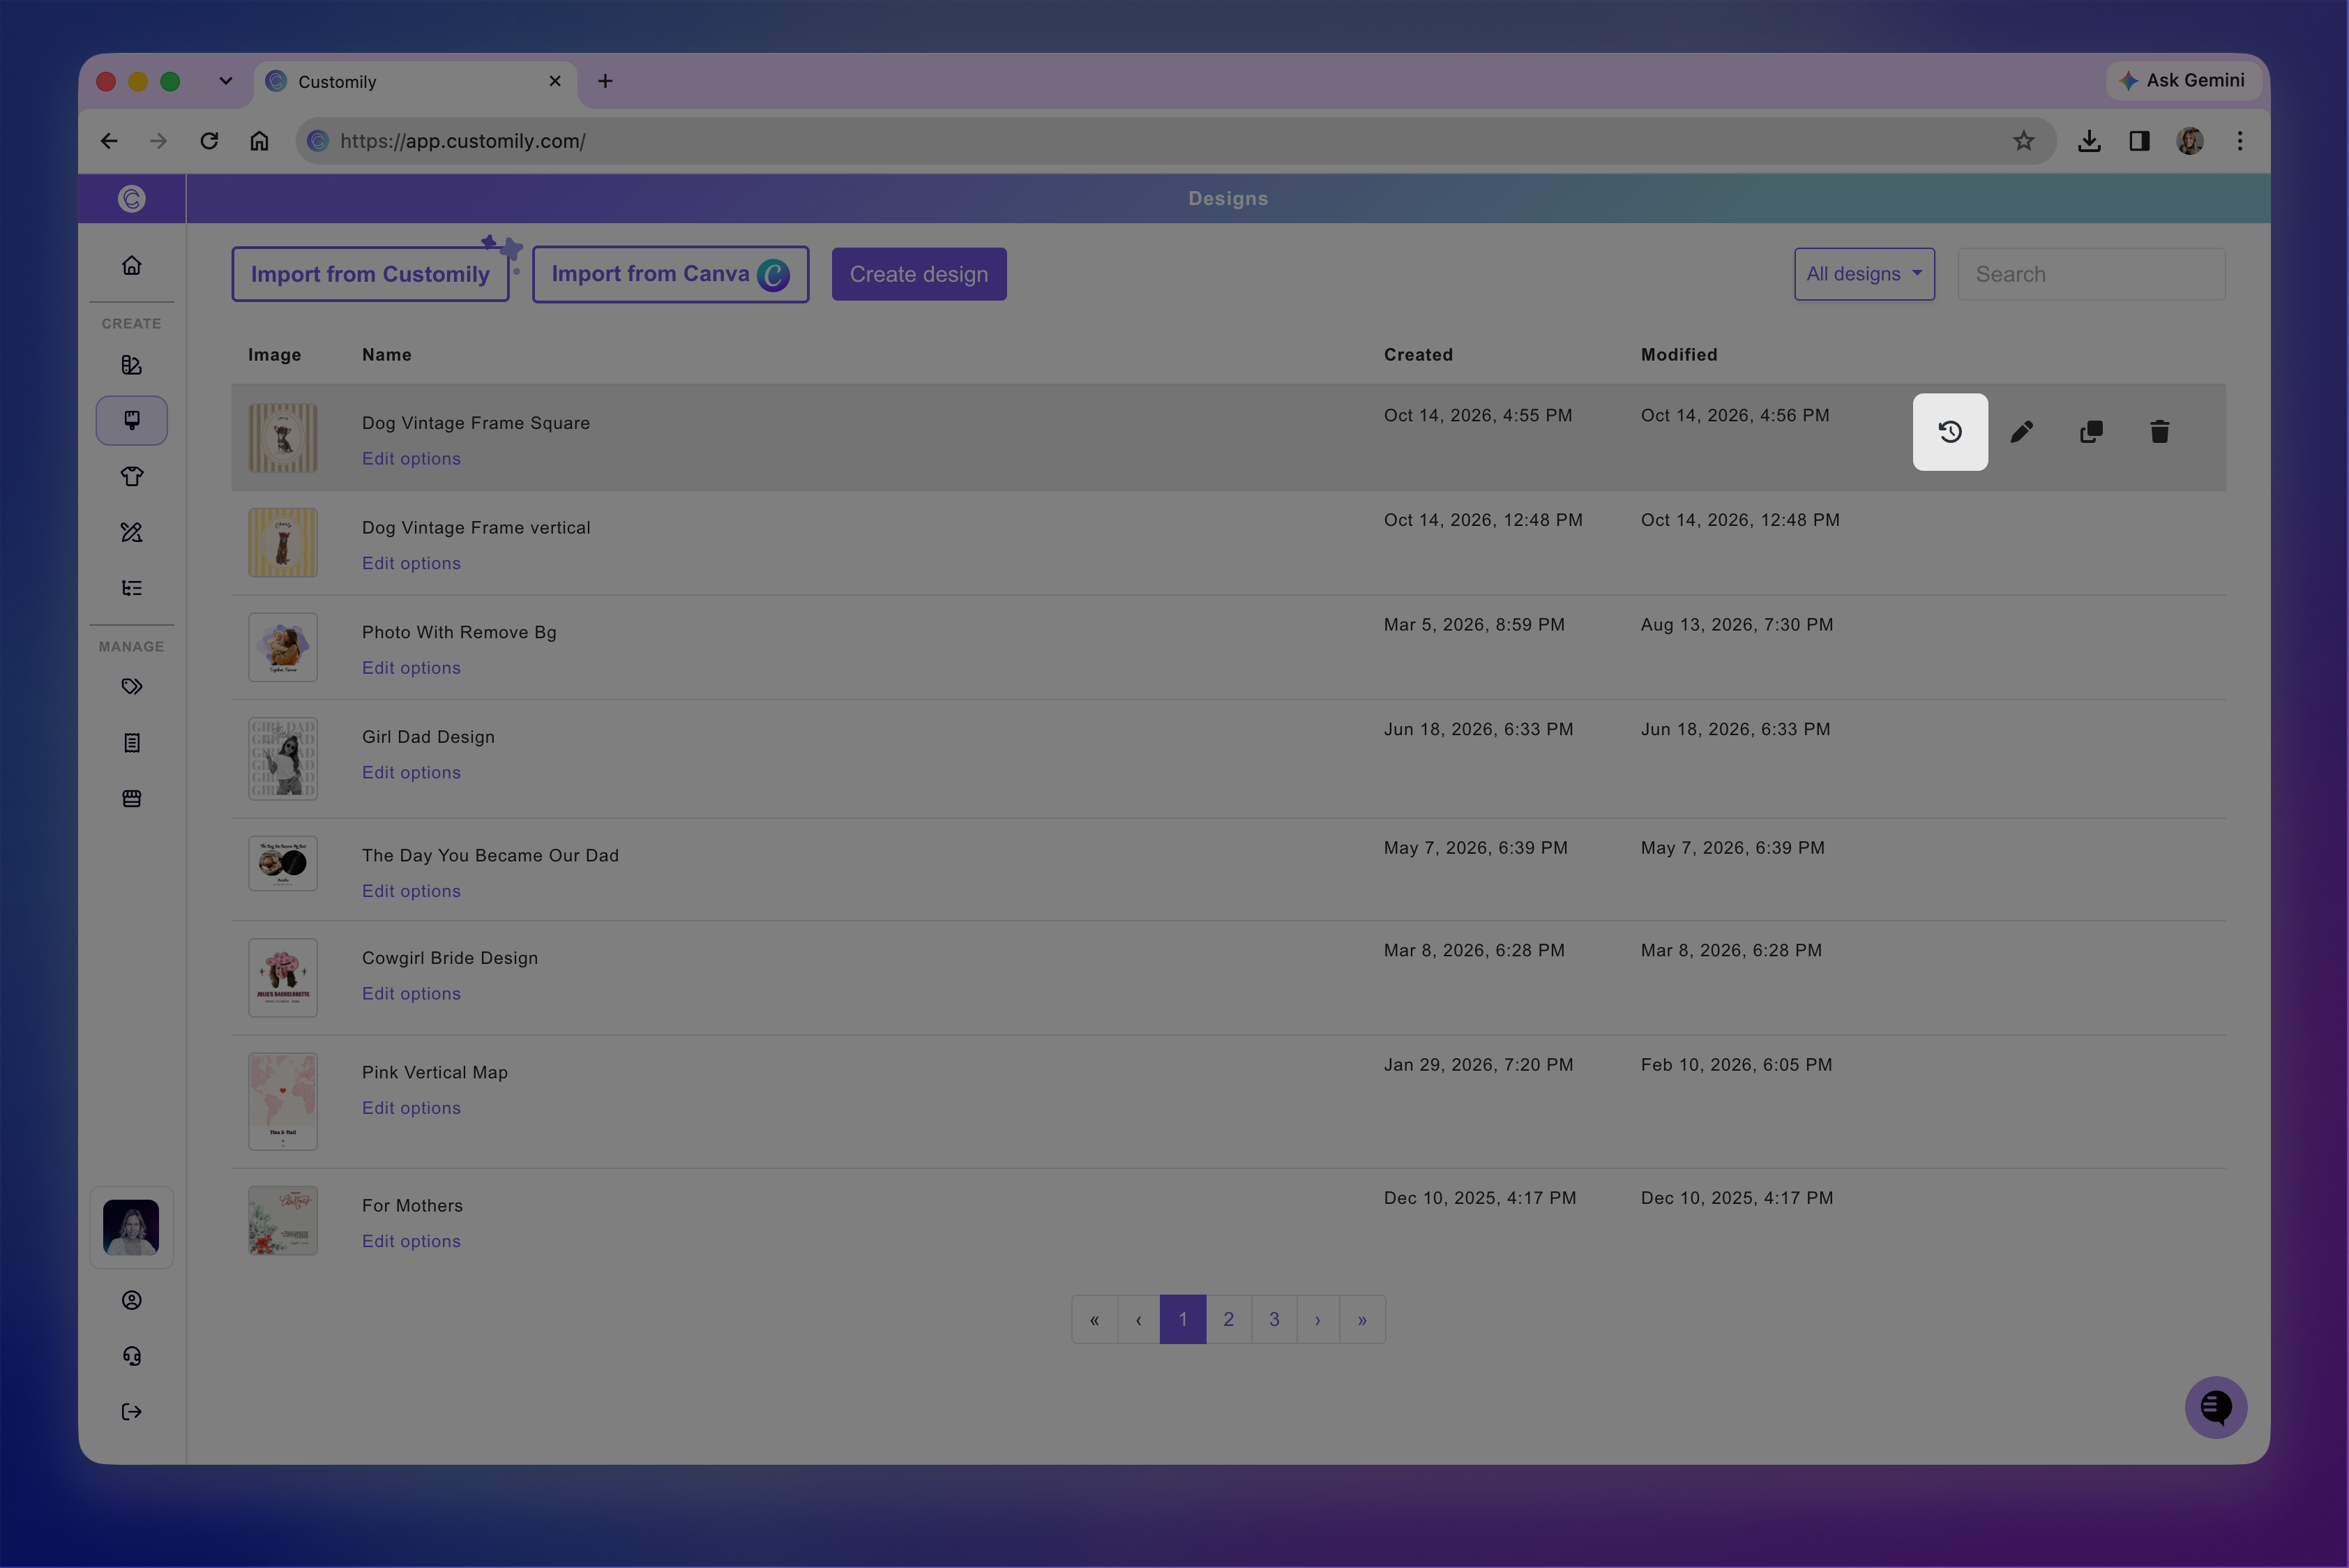Open Edit options for Pink Vertical Map
This screenshot has height=1568, width=2349.
[411, 1108]
